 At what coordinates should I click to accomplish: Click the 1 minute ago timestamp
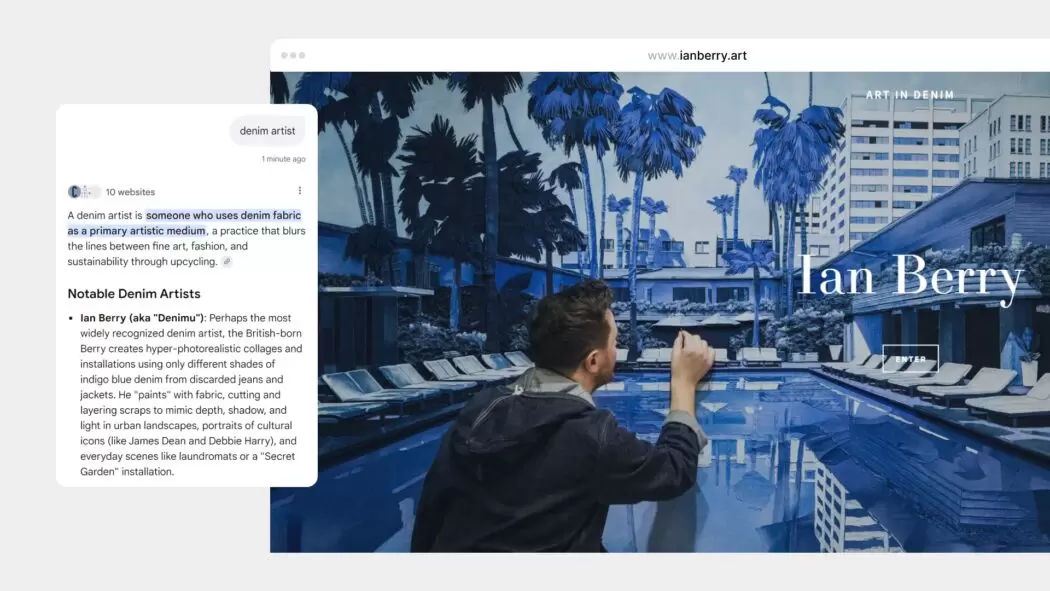tap(283, 158)
